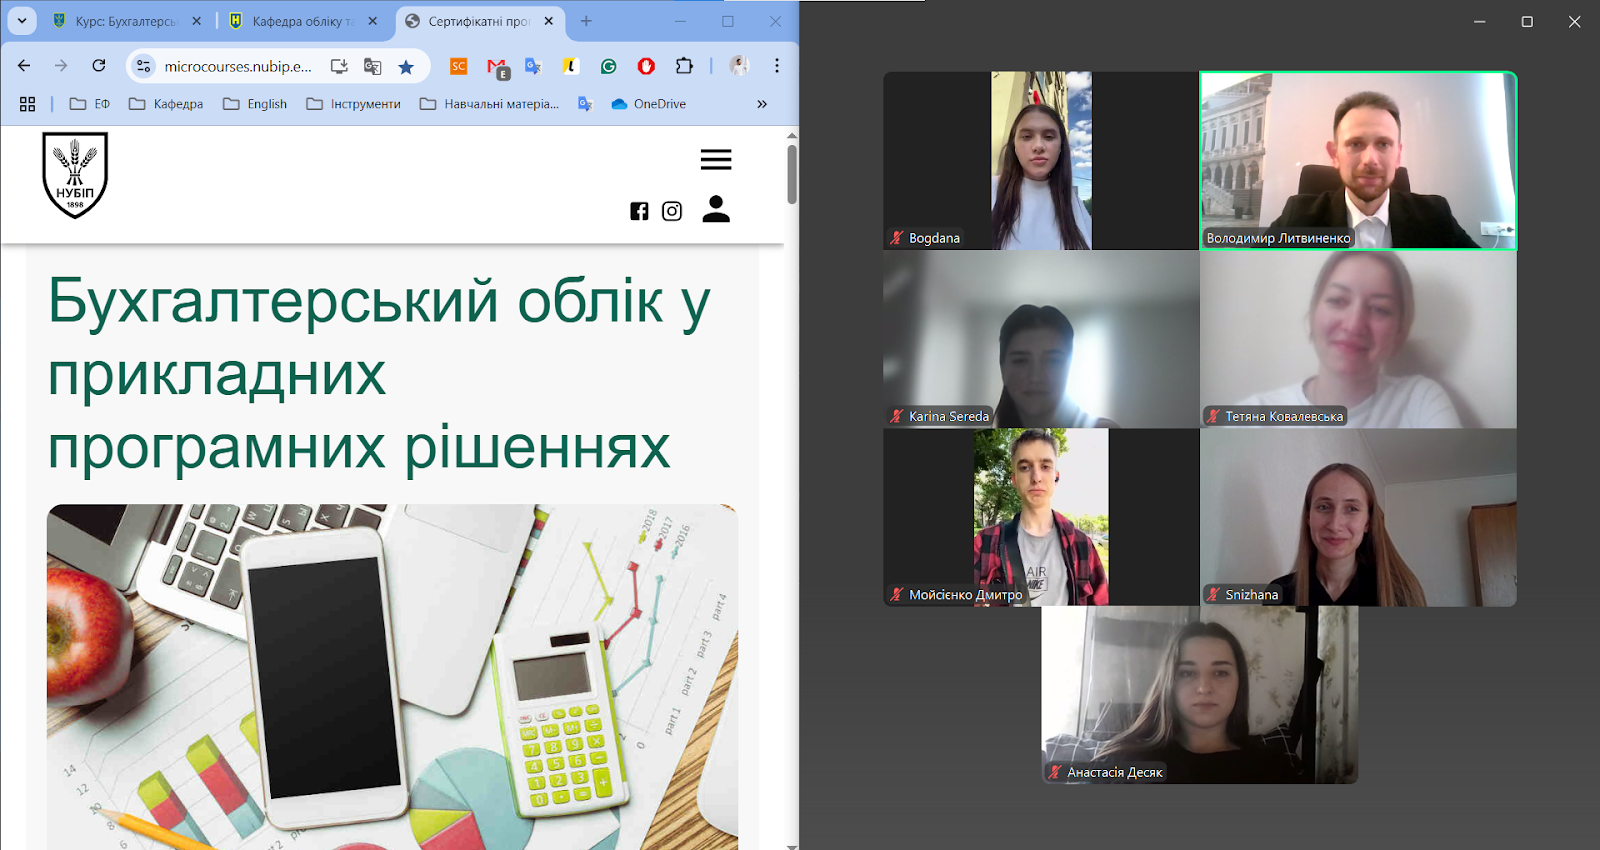This screenshot has width=1600, height=850.
Task: Open the Facebook page icon
Action: point(639,211)
